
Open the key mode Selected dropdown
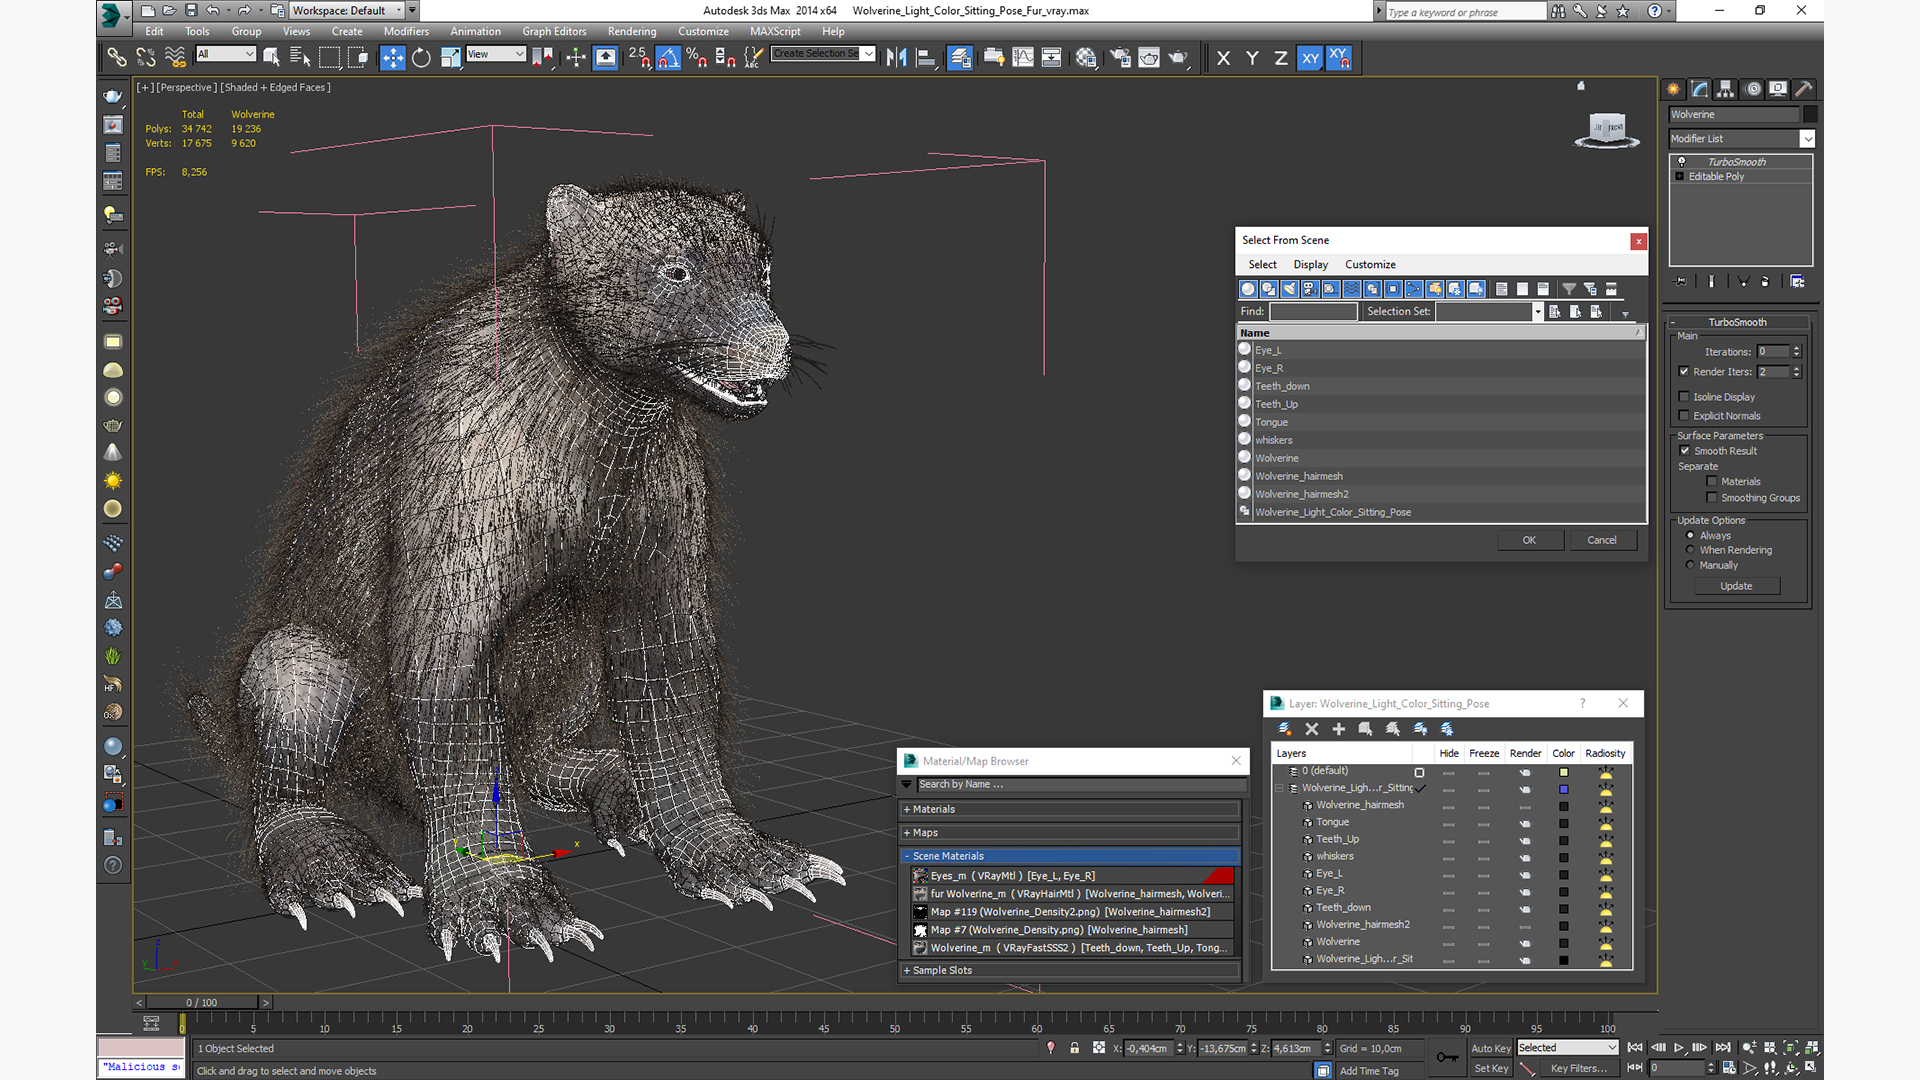[1567, 1048]
